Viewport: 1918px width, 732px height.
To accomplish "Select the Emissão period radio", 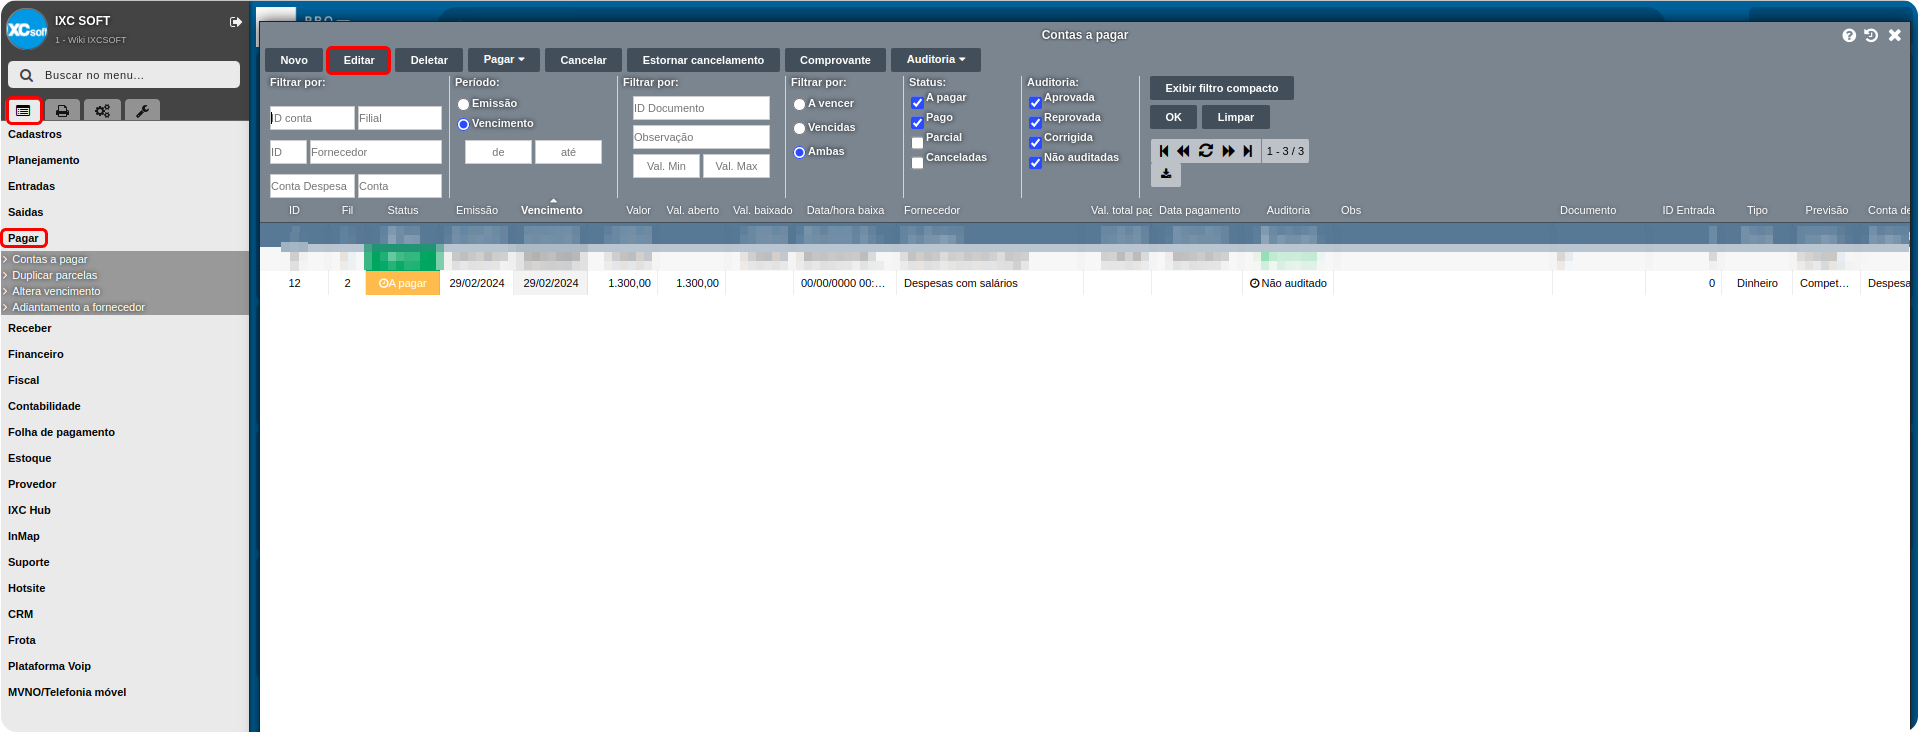I will click(x=463, y=104).
